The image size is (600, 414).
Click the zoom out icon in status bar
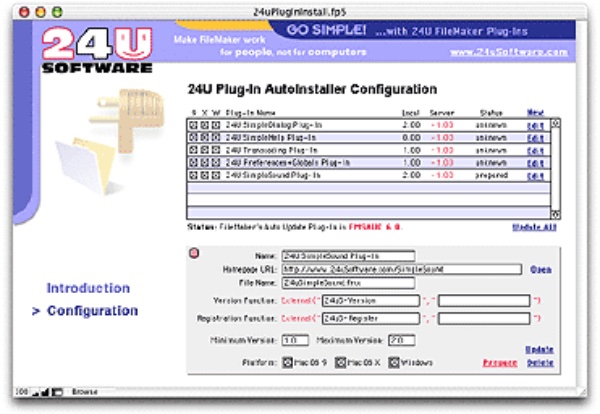coord(36,392)
